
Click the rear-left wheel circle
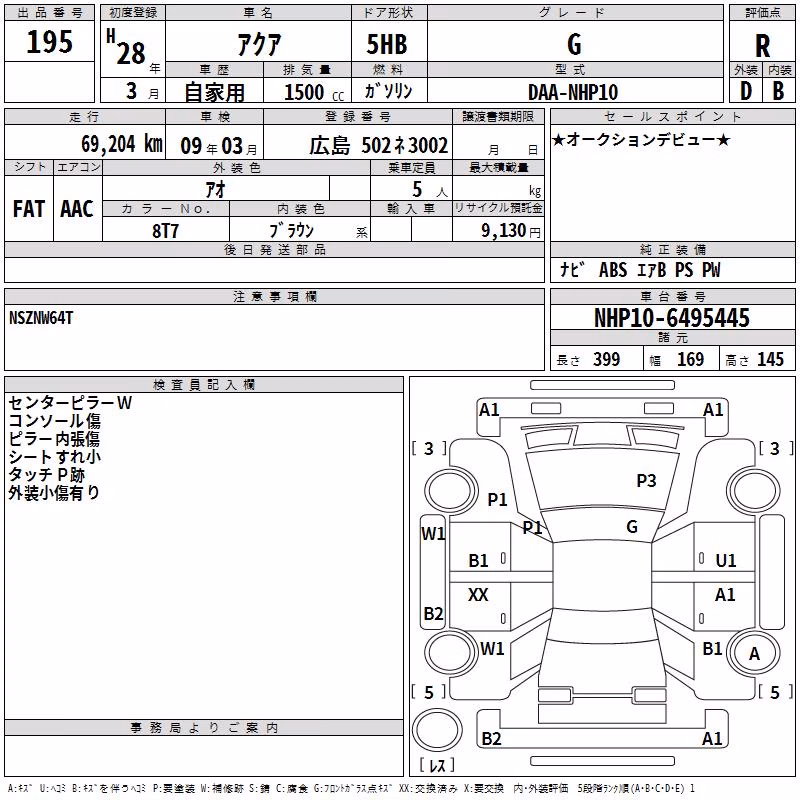pyautogui.click(x=450, y=652)
